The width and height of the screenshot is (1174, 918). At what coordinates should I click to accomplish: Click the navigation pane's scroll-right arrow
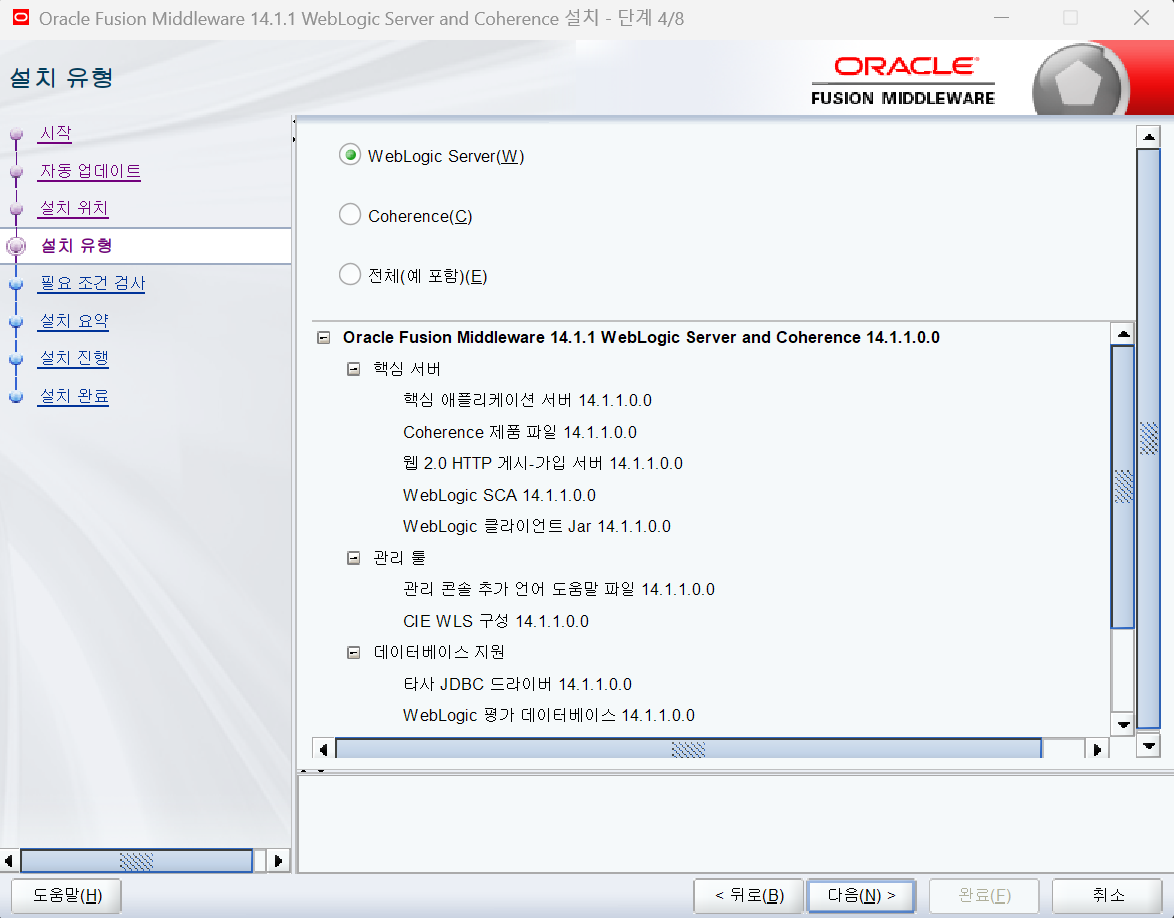click(278, 860)
